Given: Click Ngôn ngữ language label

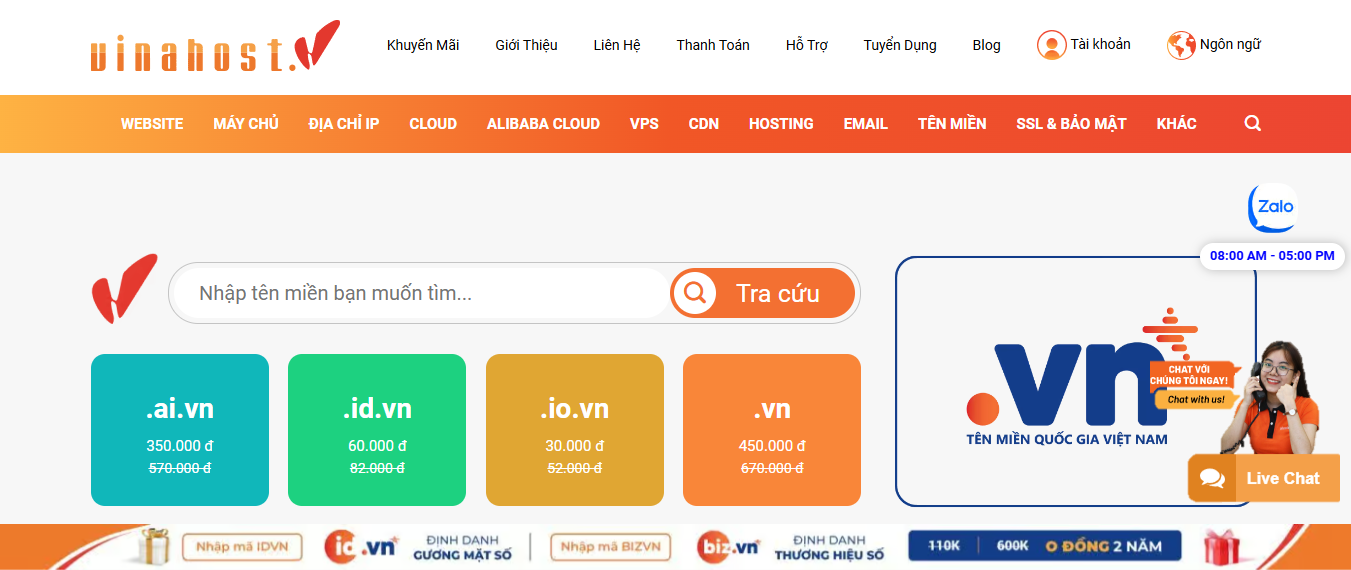Looking at the screenshot, I should [x=1230, y=44].
